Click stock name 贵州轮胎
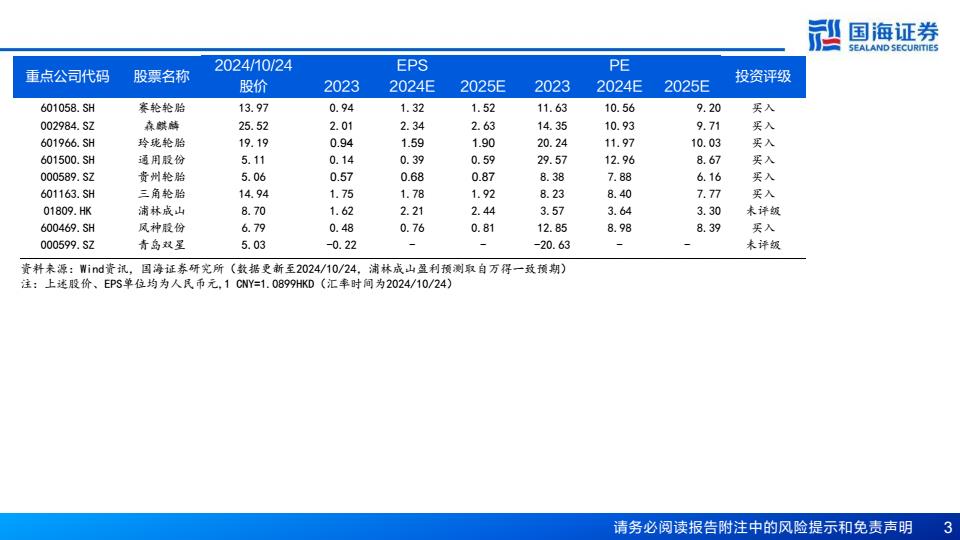This screenshot has height=540, width=960. (162, 178)
